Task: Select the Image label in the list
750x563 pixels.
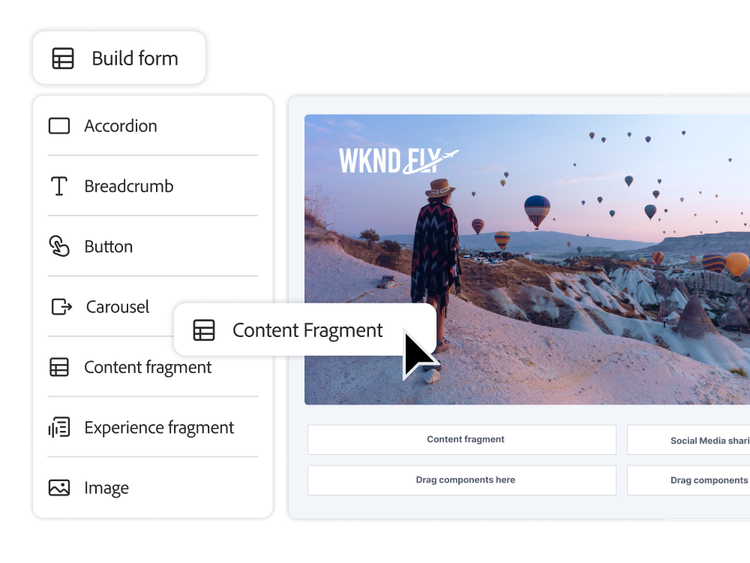Action: pos(106,488)
